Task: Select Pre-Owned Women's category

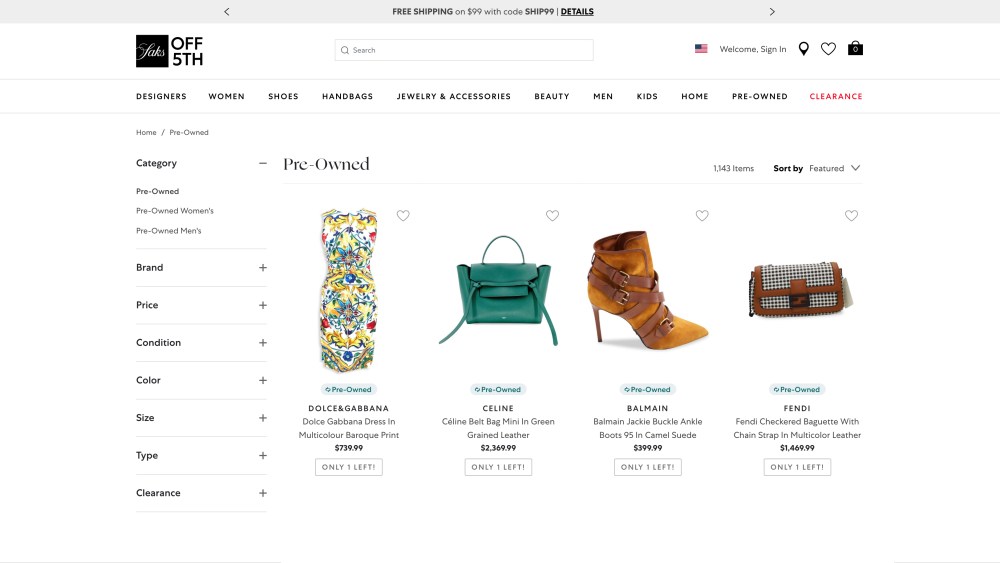Action: [175, 211]
